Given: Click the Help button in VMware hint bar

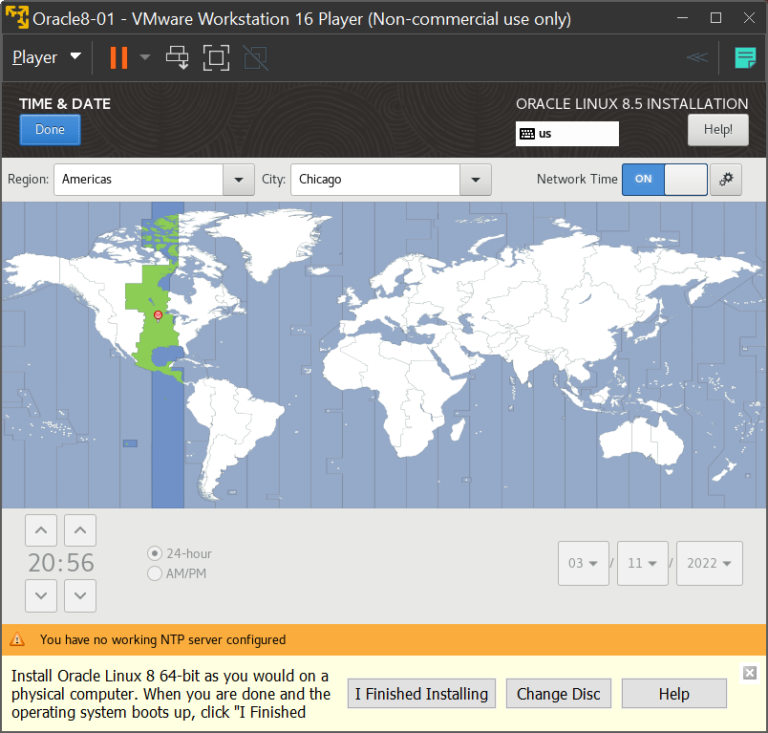Looking at the screenshot, I should (x=674, y=694).
